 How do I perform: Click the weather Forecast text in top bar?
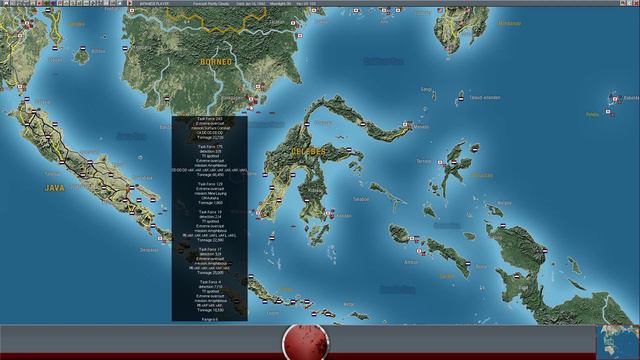(x=211, y=3)
